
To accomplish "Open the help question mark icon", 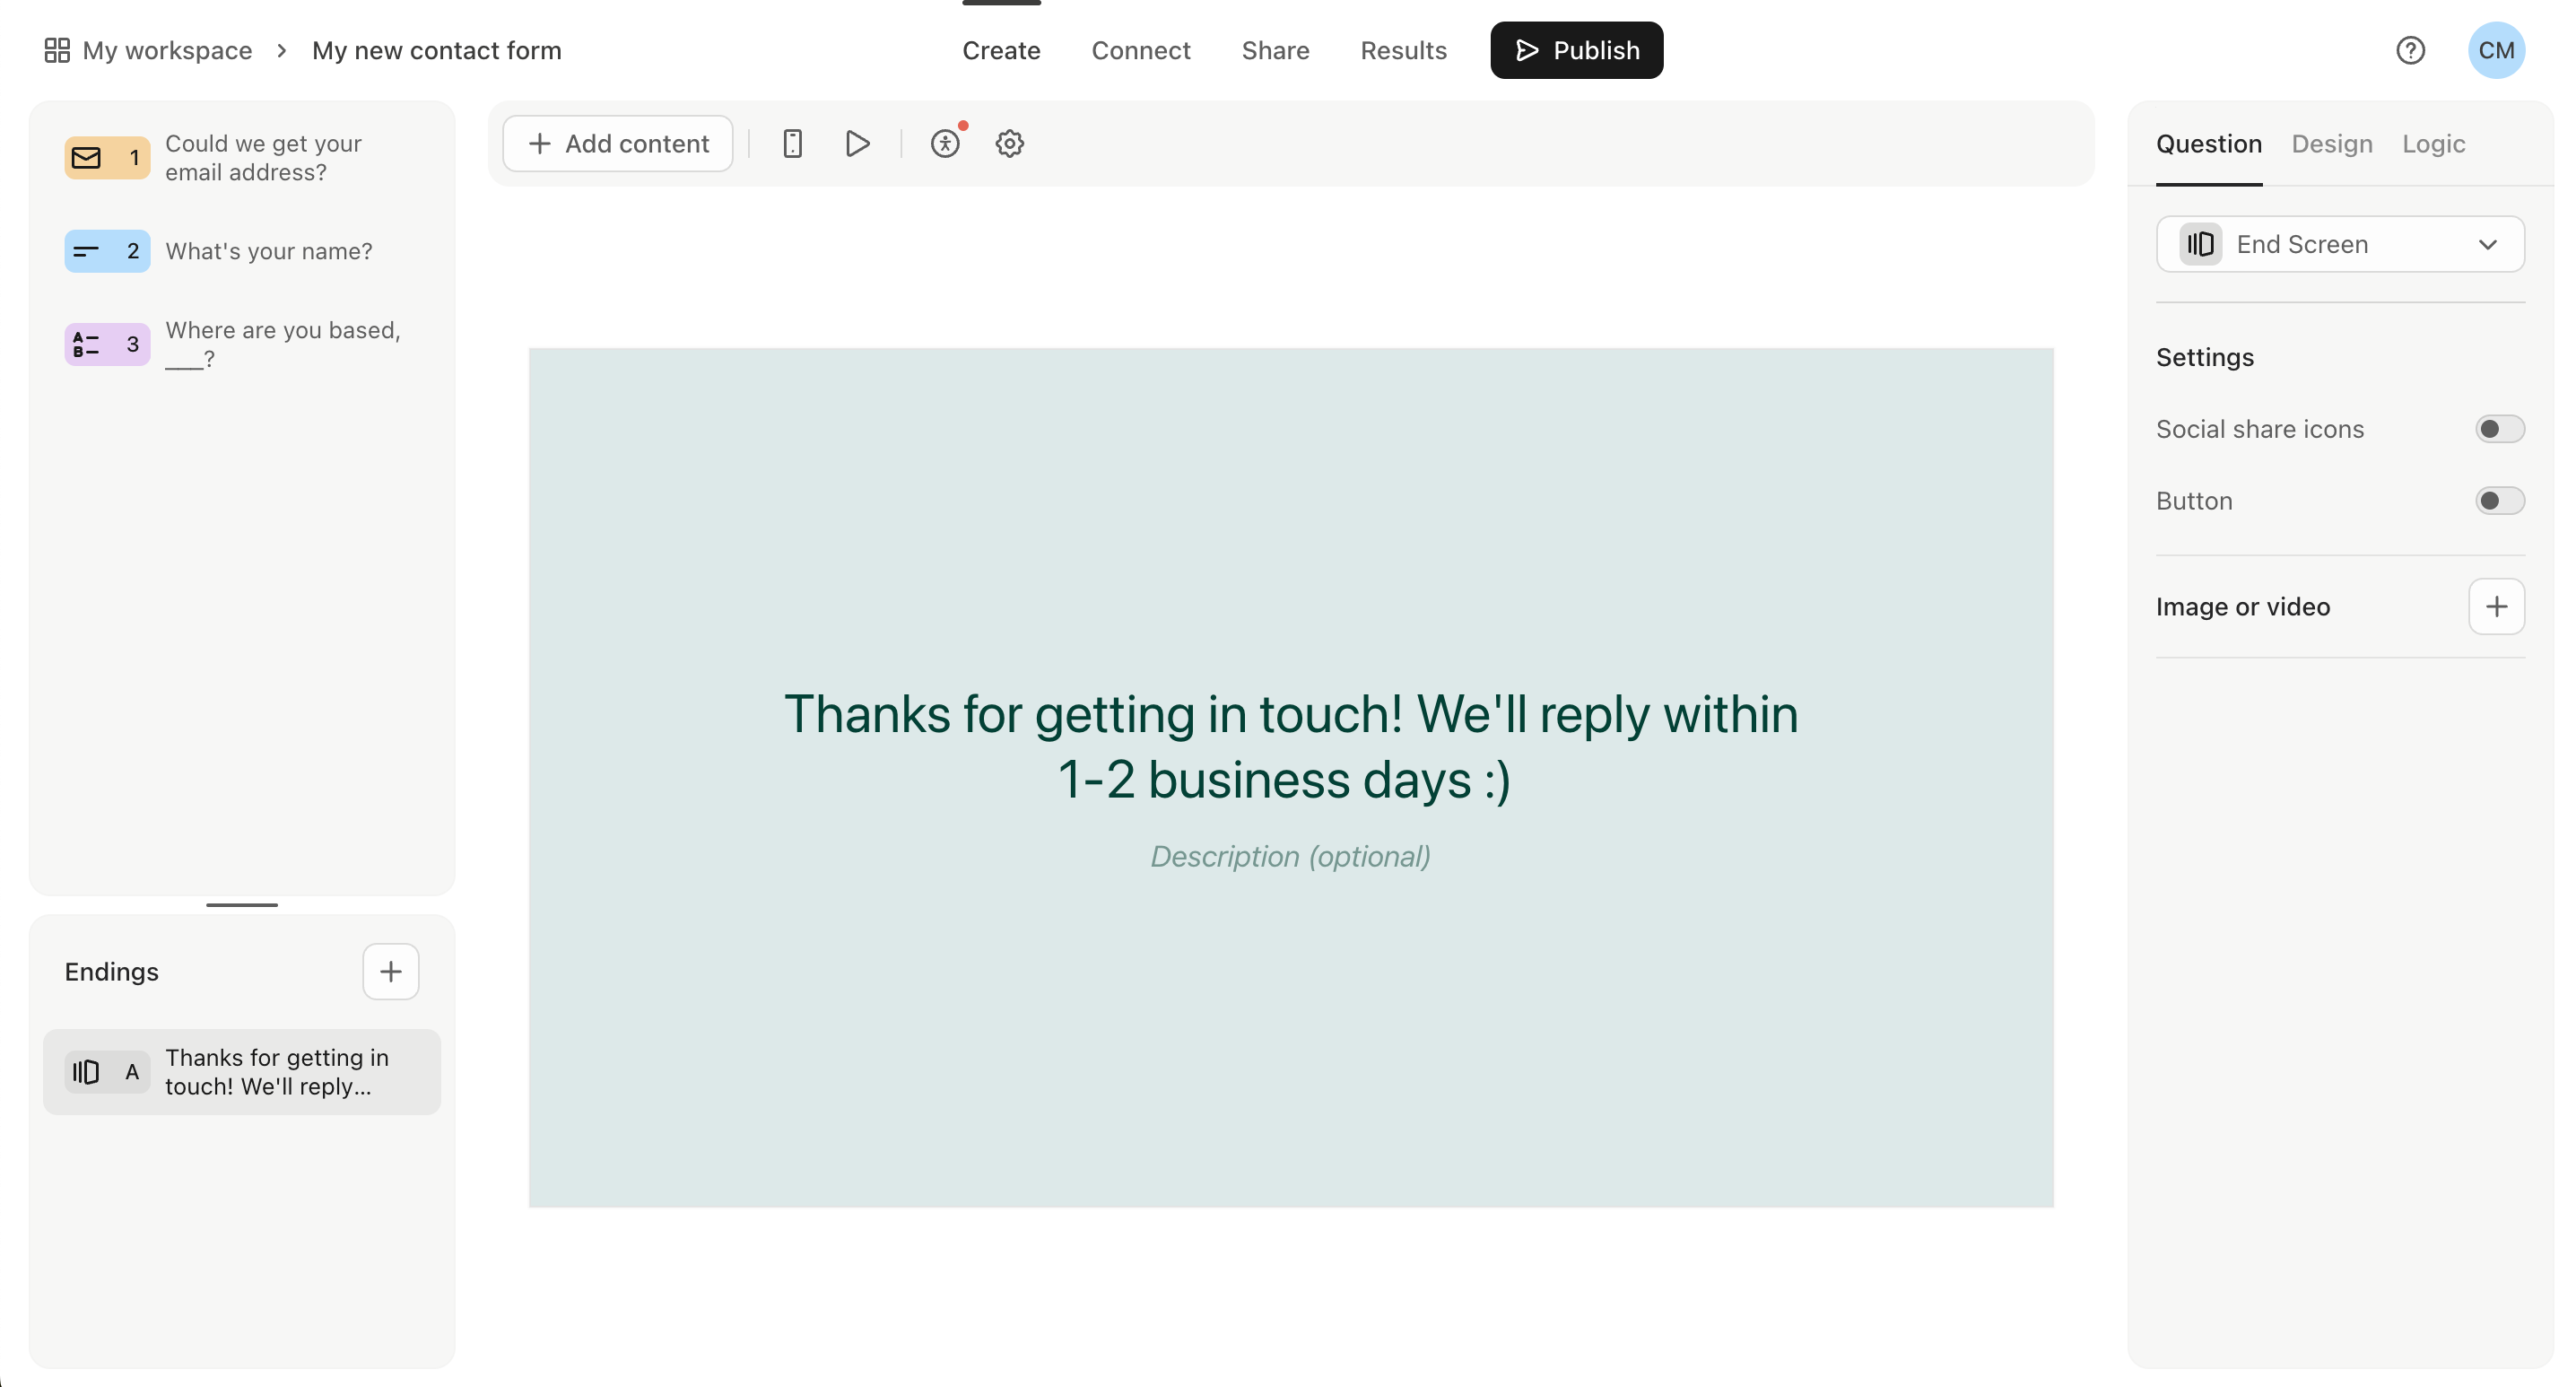I will (2411, 50).
